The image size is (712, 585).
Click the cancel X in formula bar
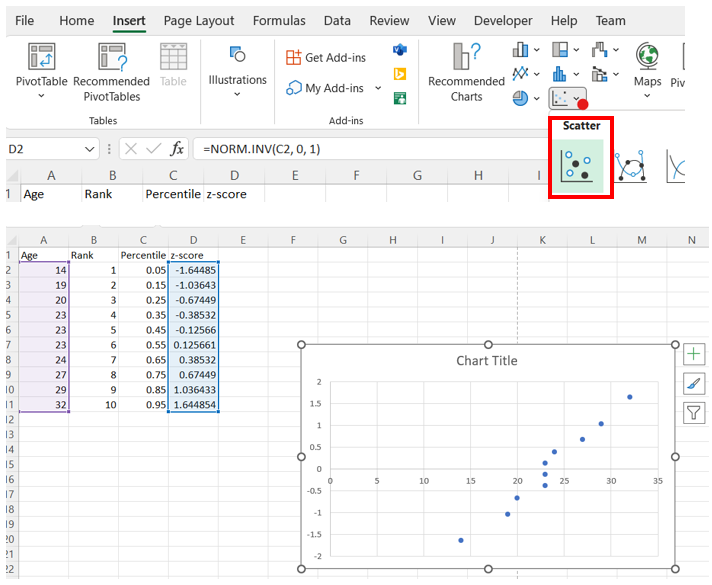131,149
